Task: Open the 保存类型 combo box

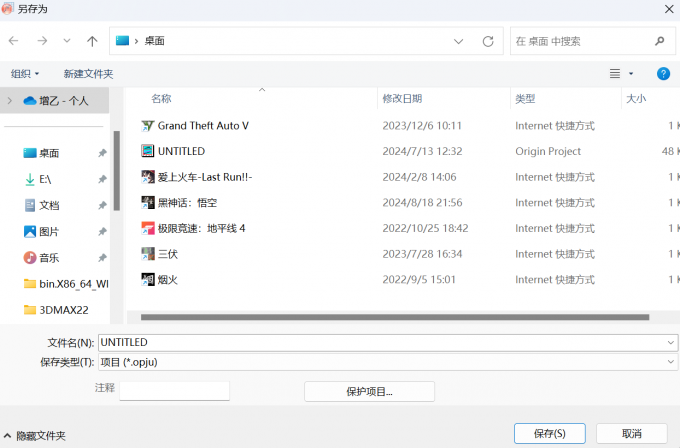Action: point(388,362)
